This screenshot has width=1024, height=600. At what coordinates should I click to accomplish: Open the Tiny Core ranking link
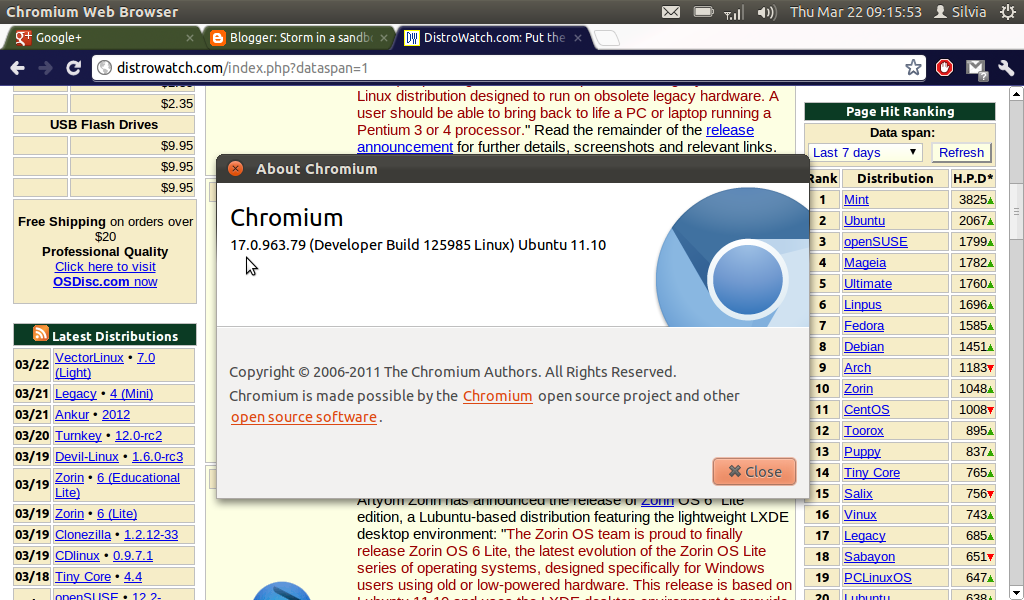tap(872, 473)
